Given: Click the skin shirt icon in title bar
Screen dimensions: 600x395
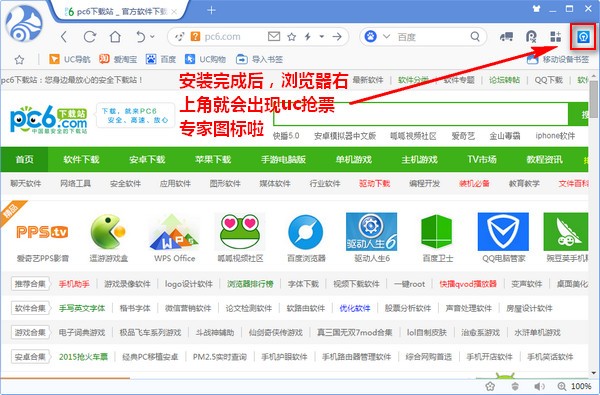Looking at the screenshot, I should 536,8.
